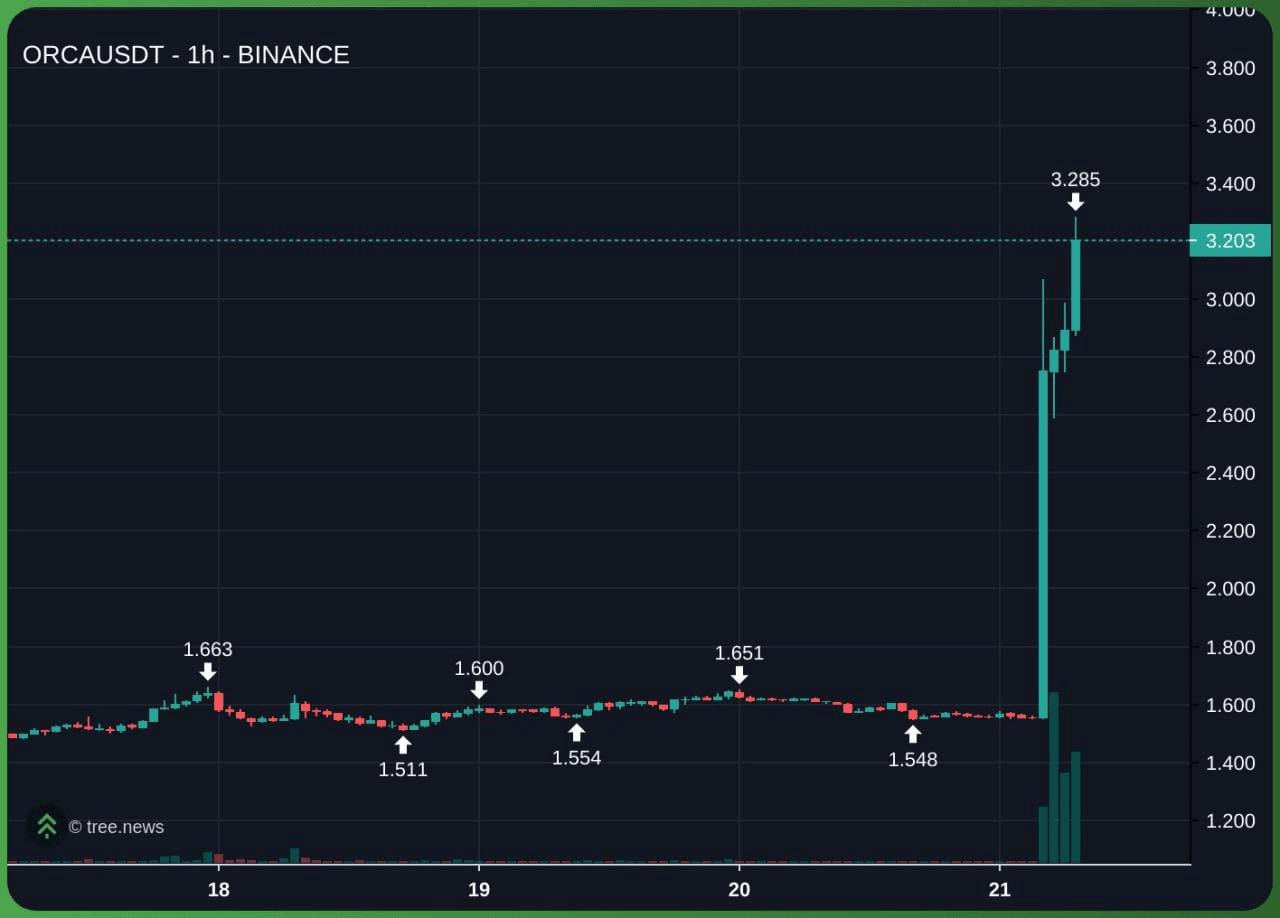Click the 1.548 low price label
This screenshot has width=1280, height=918.
pyautogui.click(x=913, y=760)
